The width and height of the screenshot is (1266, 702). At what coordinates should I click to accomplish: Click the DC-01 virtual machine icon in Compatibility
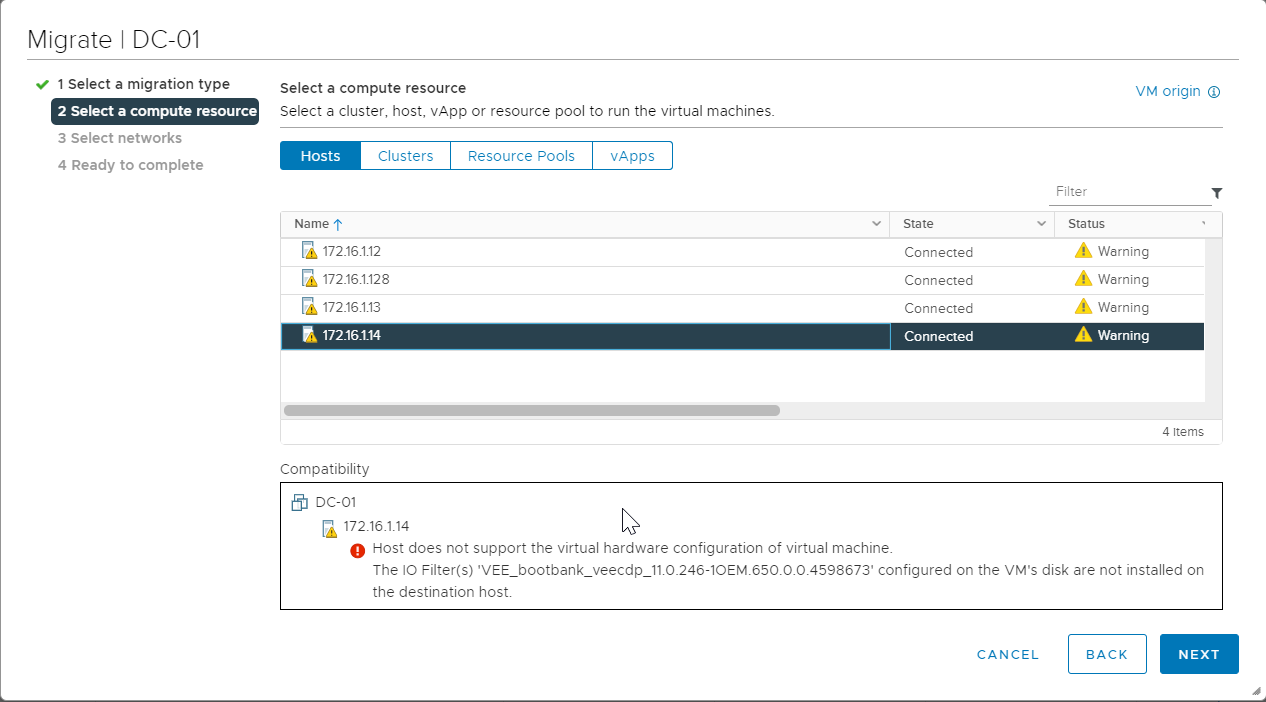(x=299, y=502)
